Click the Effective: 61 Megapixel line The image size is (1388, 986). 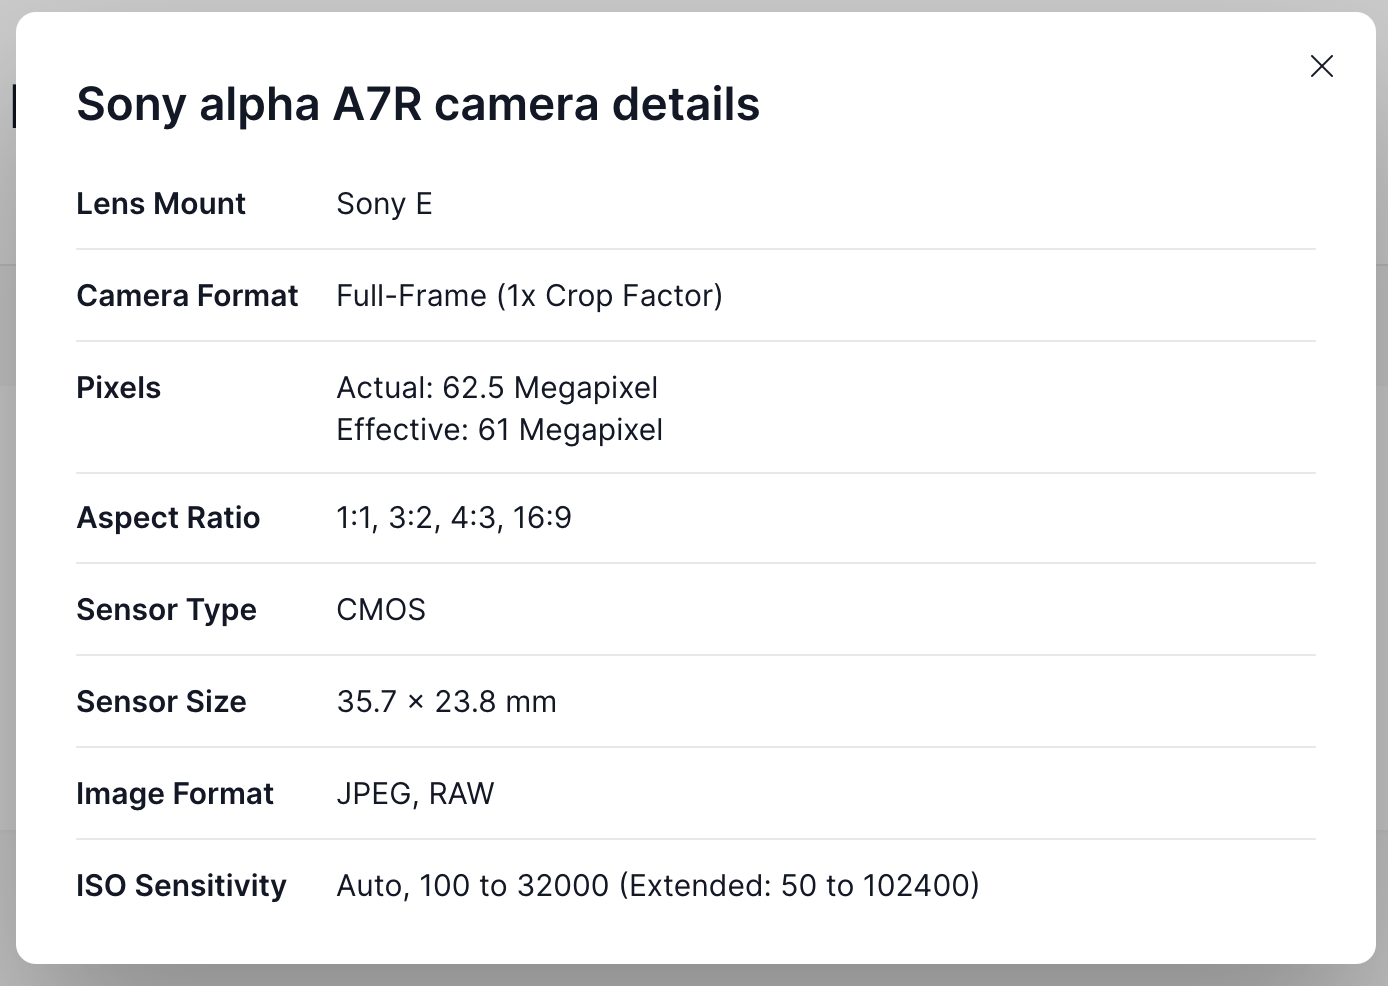coord(499,430)
